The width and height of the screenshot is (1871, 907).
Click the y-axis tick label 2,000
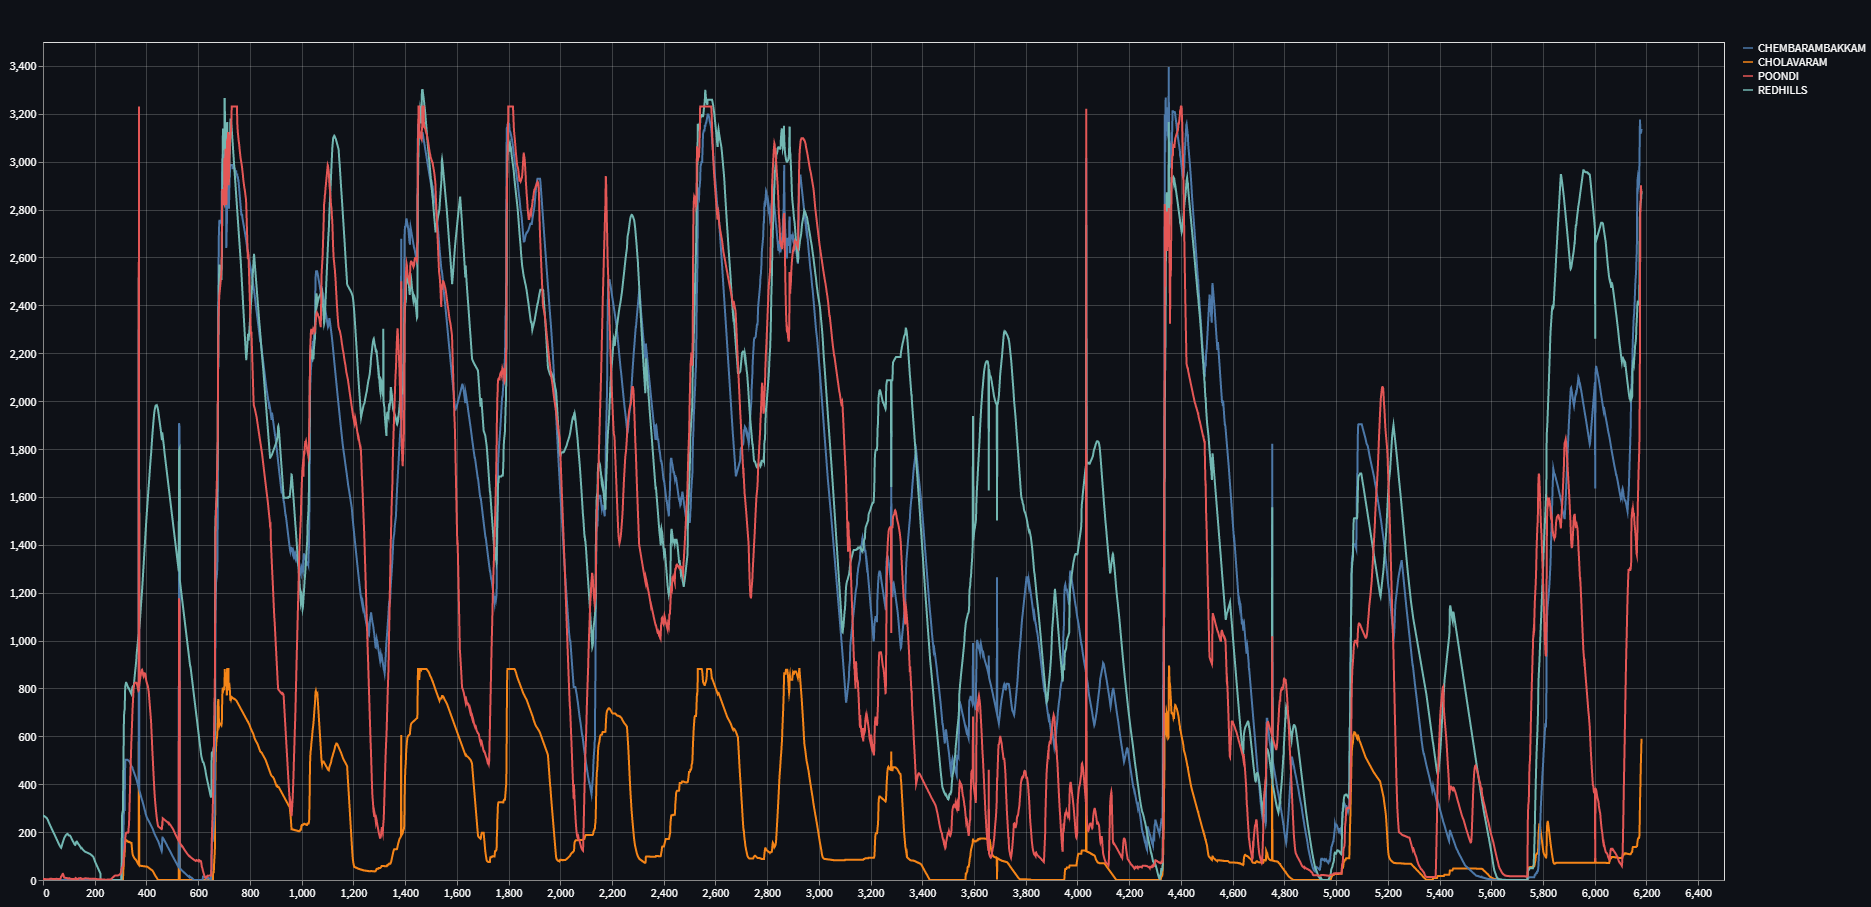23,402
